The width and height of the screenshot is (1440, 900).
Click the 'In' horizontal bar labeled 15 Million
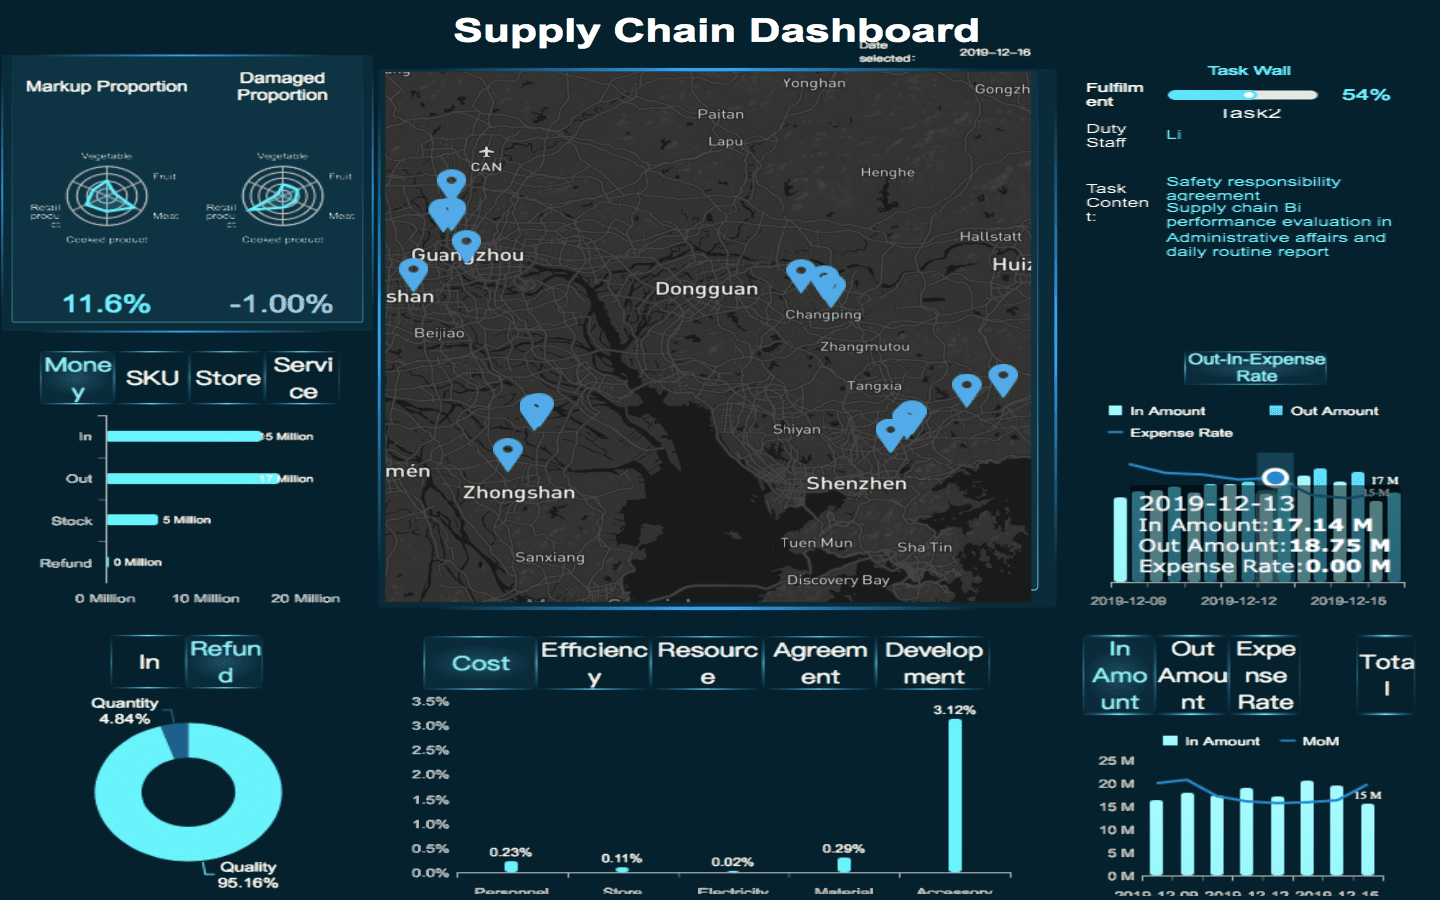click(185, 436)
